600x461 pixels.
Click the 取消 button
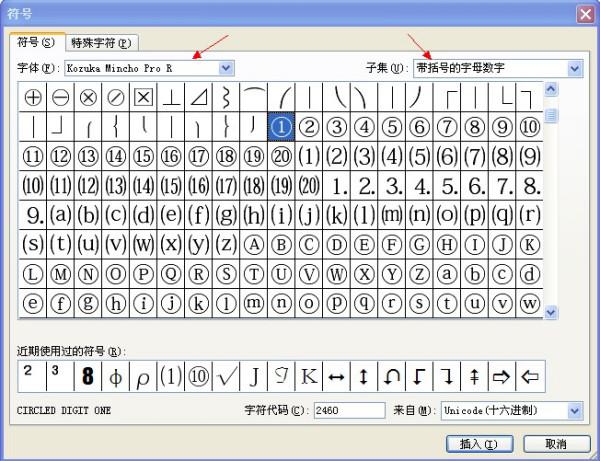[x=556, y=444]
